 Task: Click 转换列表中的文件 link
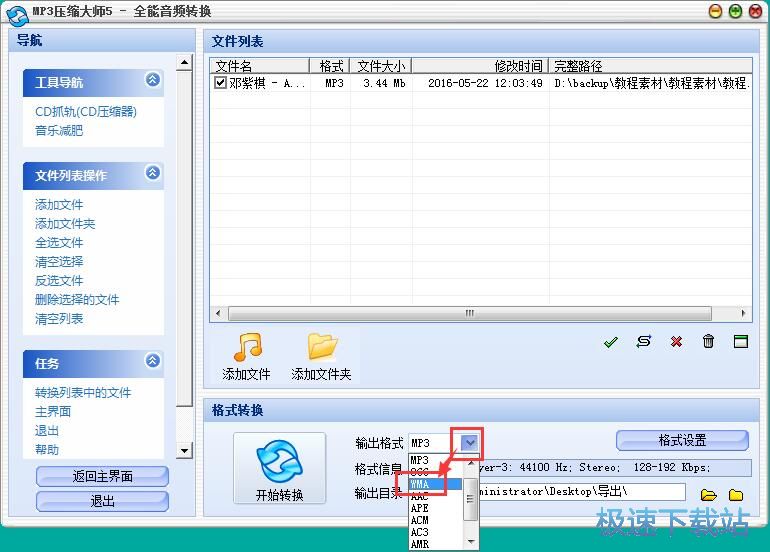point(83,393)
